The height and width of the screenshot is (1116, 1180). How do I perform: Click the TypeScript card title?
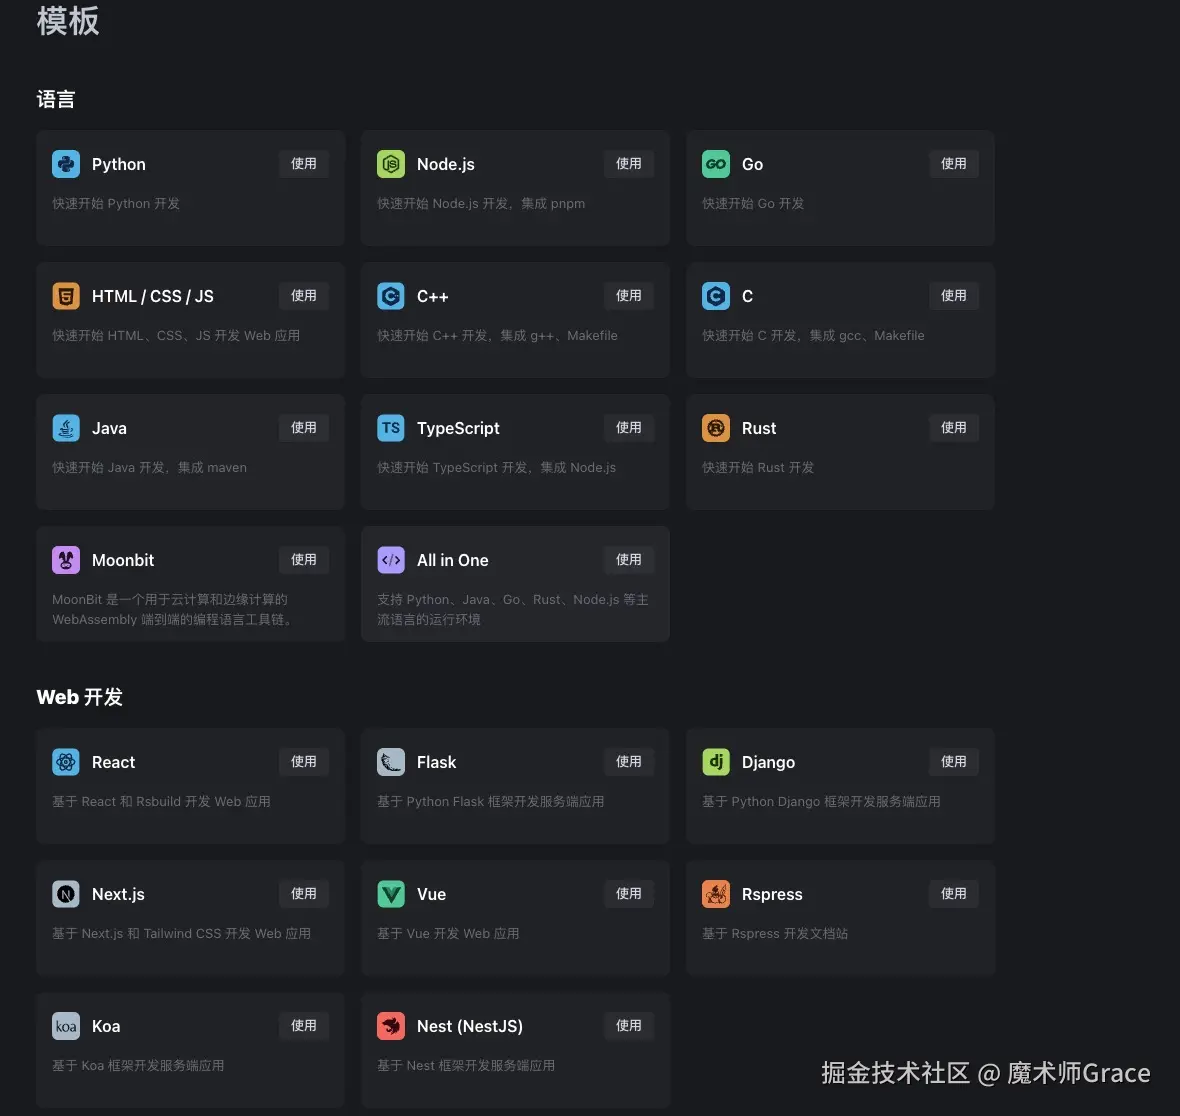(x=458, y=429)
